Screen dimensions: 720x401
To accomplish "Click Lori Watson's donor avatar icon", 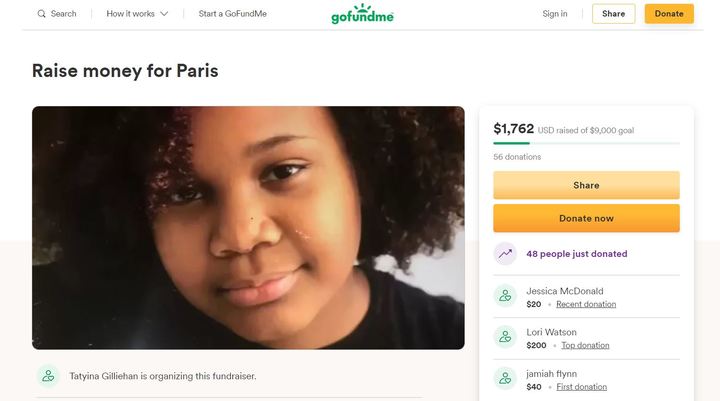I will (x=505, y=338).
